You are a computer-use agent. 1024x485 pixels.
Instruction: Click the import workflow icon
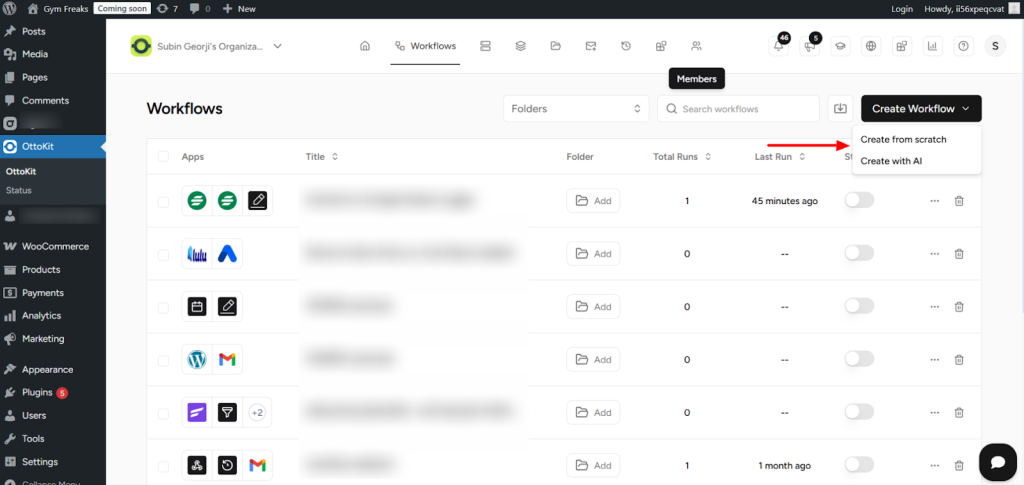coord(840,109)
